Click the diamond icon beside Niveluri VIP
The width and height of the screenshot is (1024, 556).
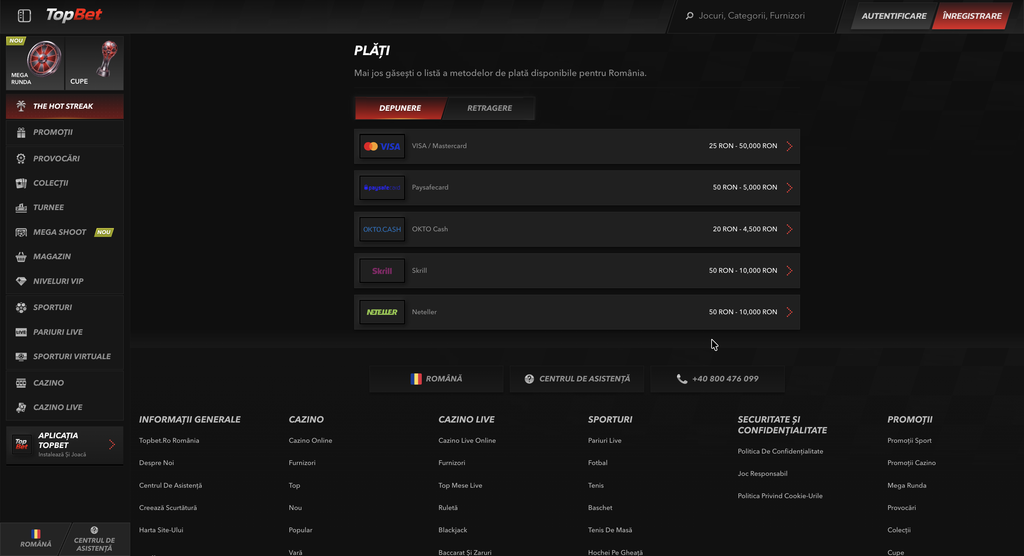(21, 281)
